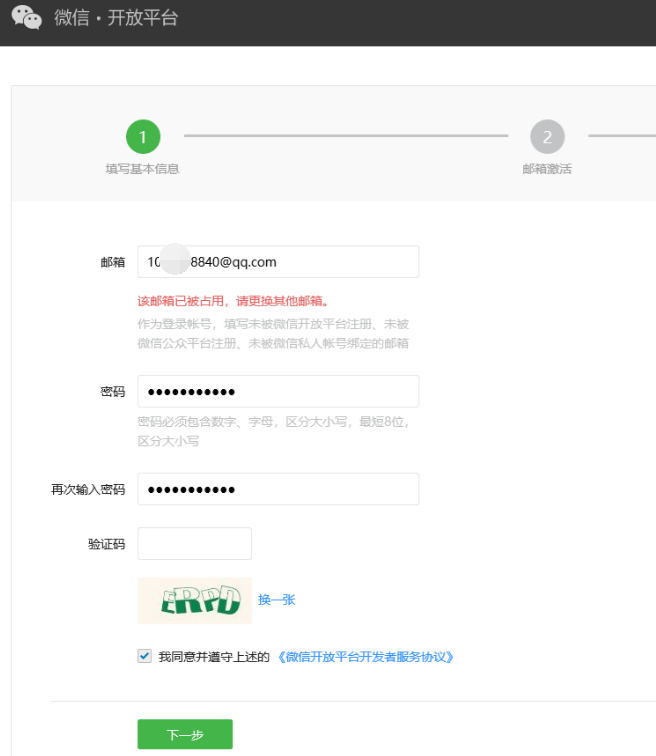Click the green 下一步 button

(x=185, y=734)
